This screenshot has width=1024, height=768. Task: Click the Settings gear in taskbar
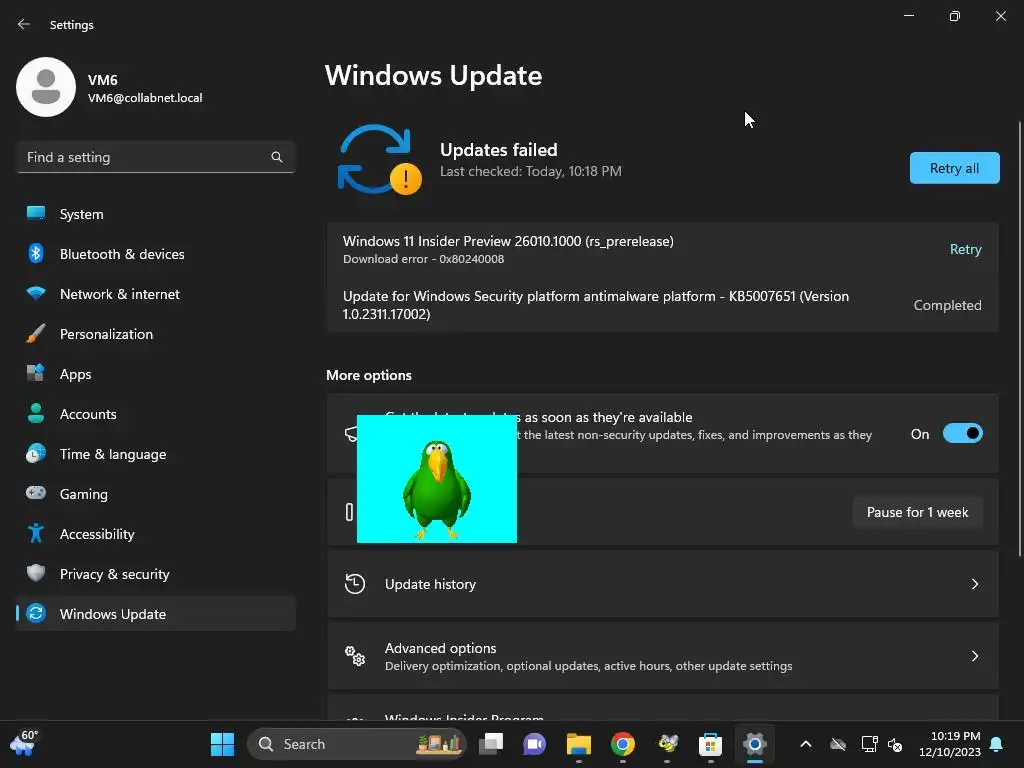[754, 744]
